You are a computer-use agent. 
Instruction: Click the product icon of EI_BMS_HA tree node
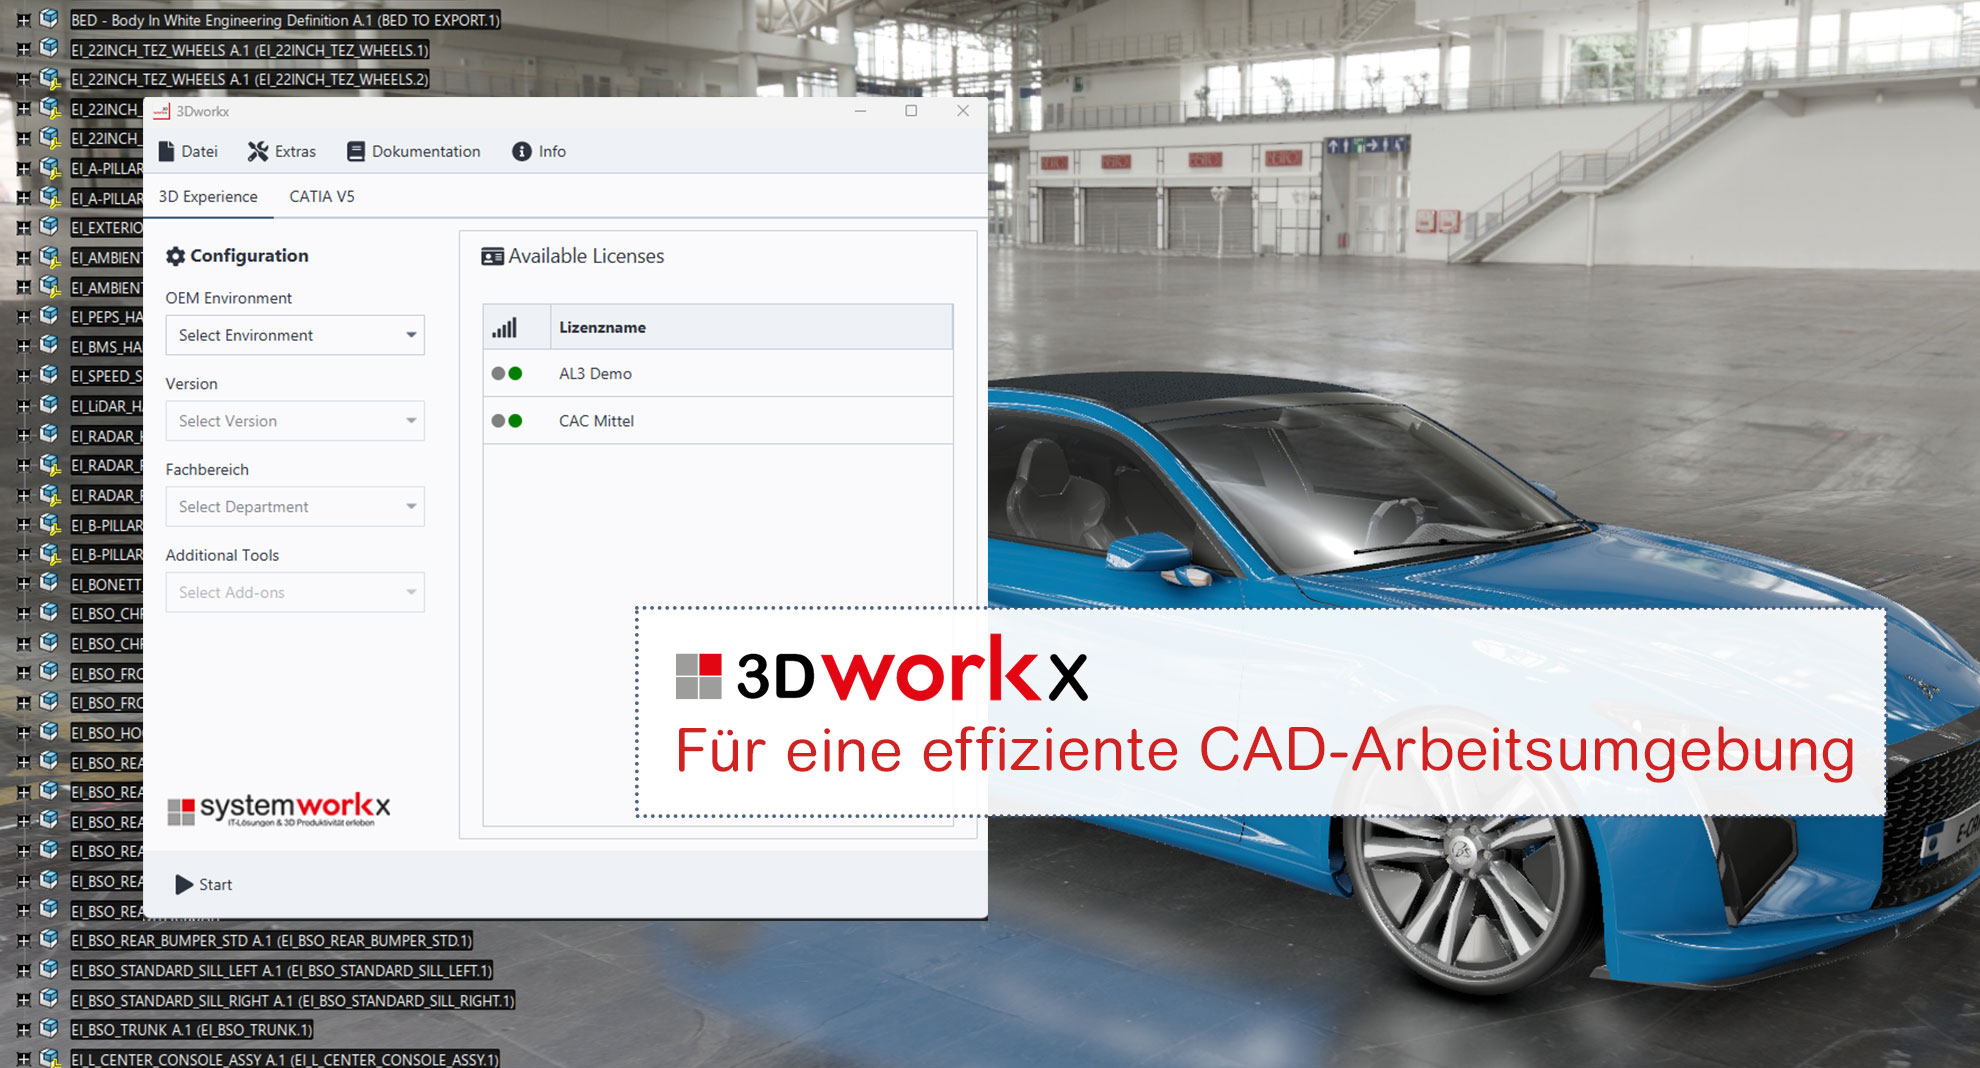49,345
